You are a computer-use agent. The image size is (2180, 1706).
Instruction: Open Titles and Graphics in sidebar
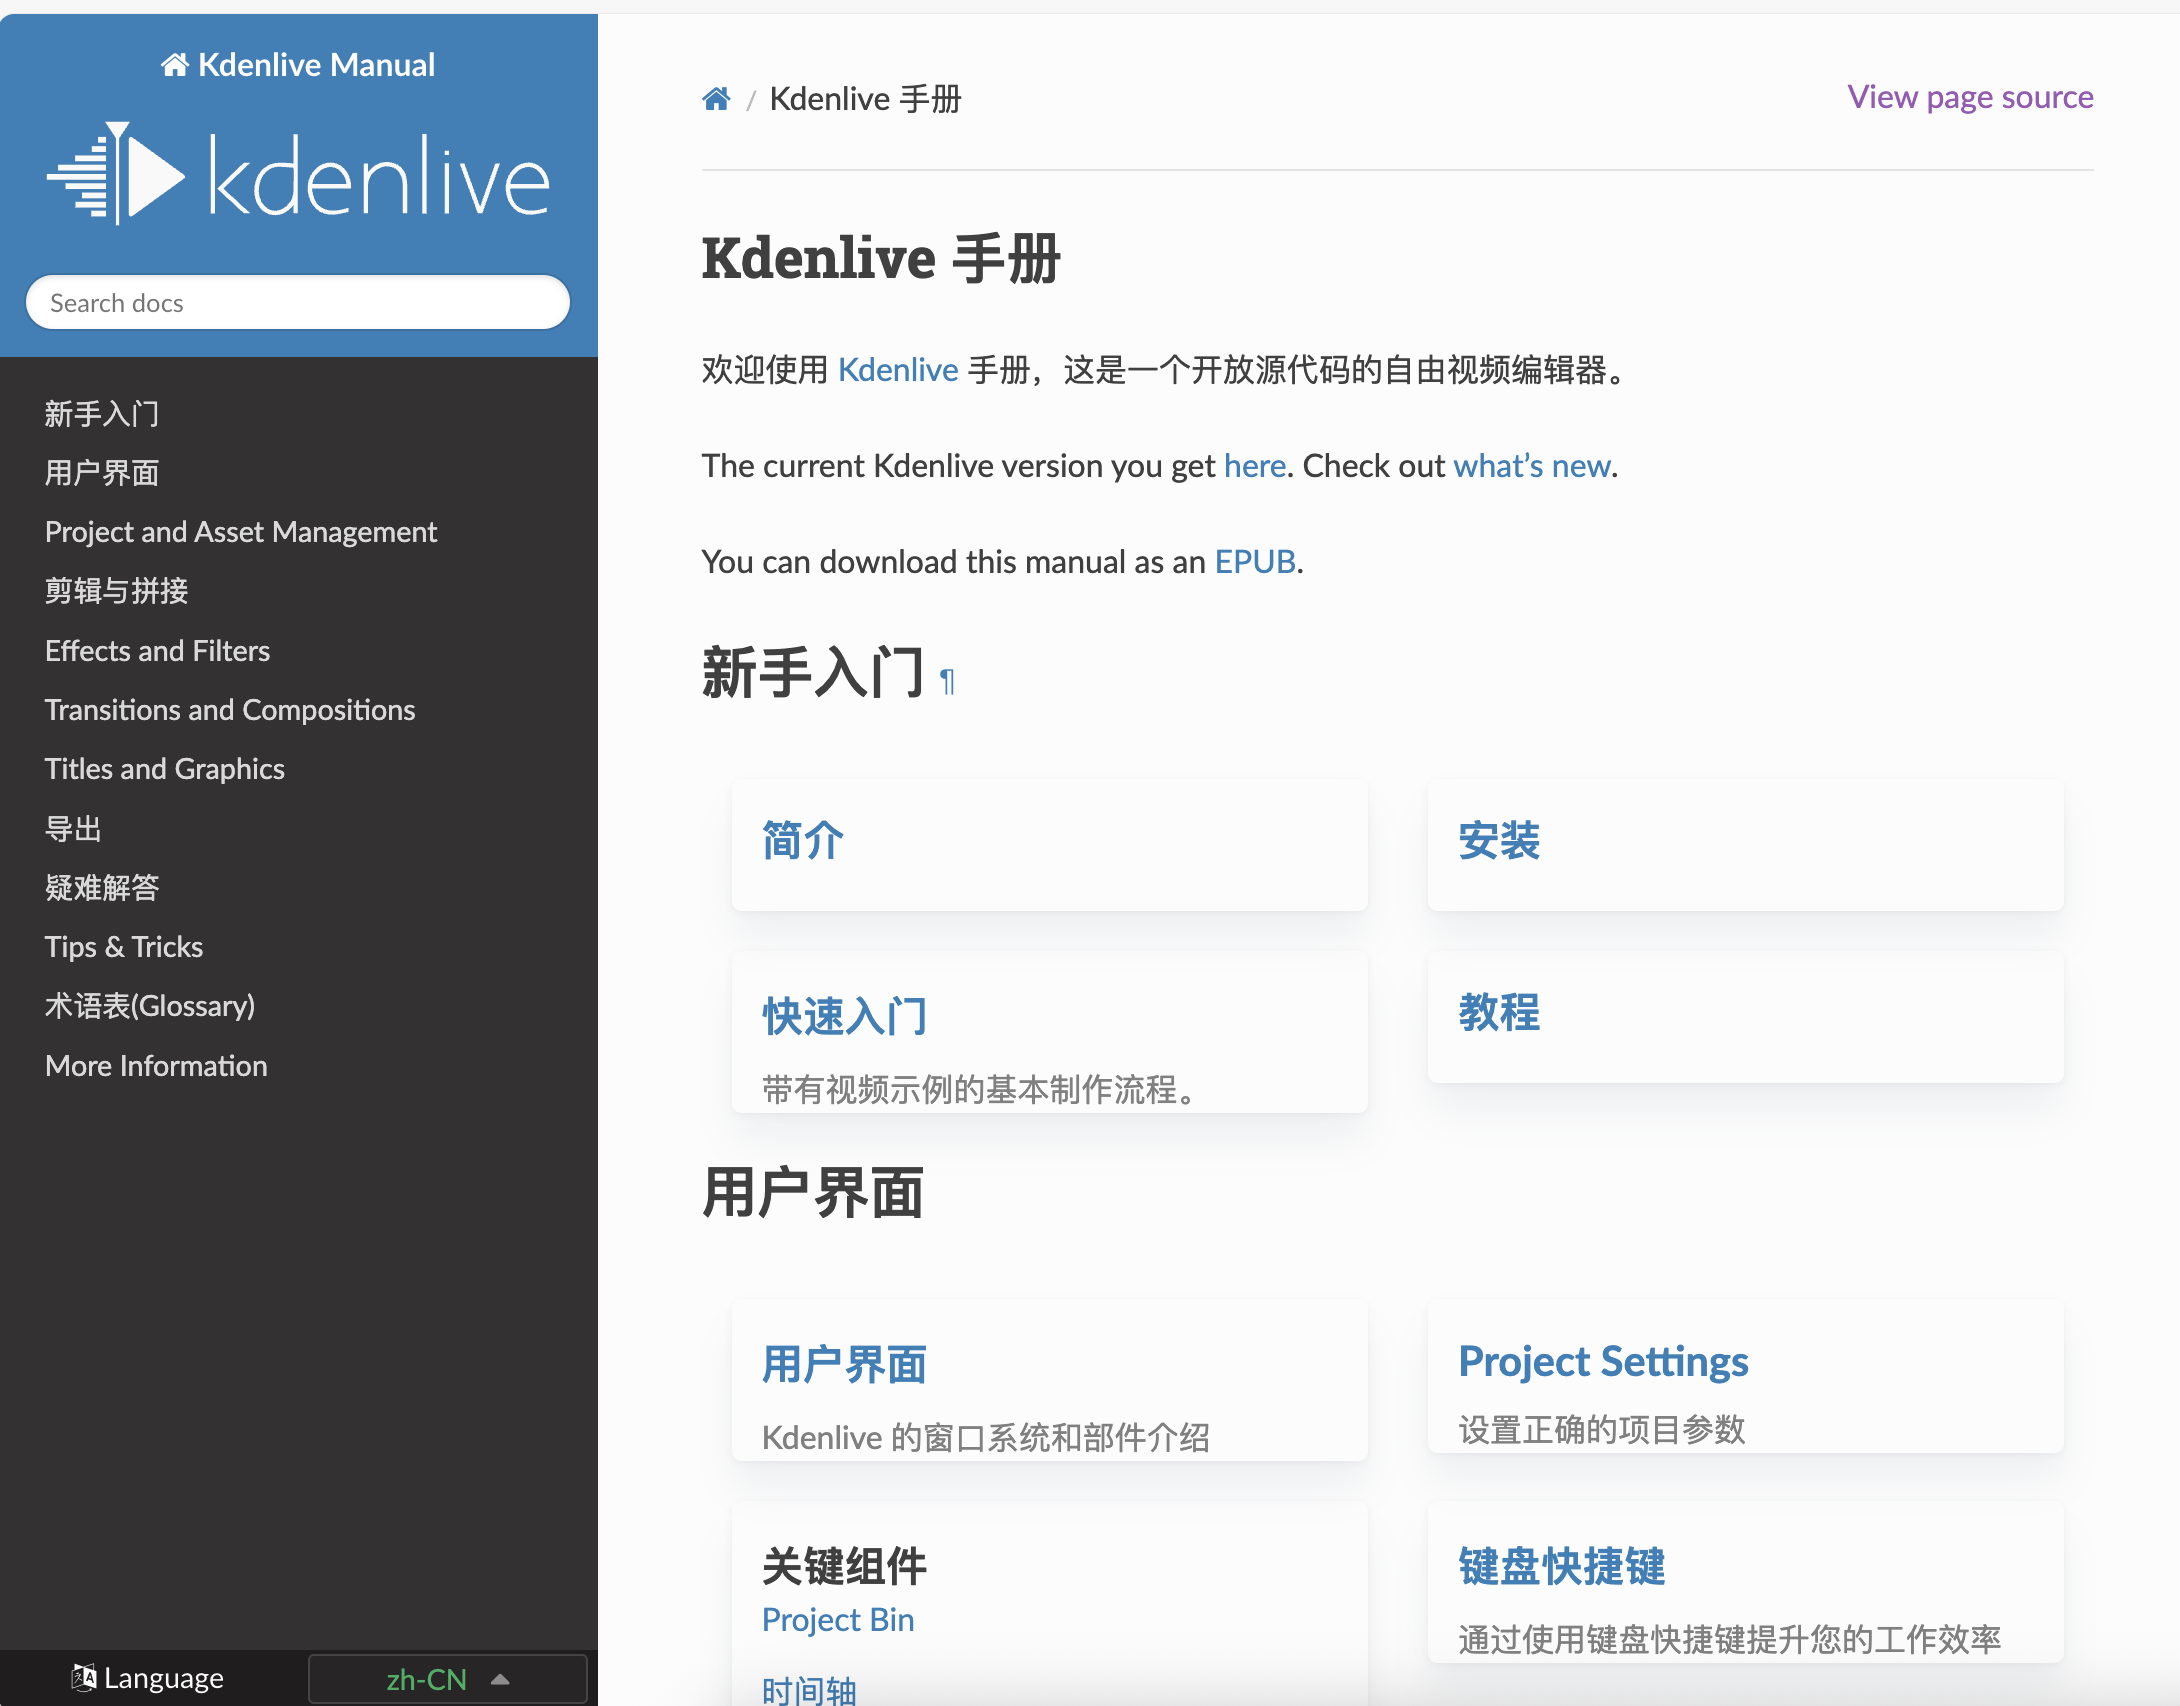(x=165, y=769)
